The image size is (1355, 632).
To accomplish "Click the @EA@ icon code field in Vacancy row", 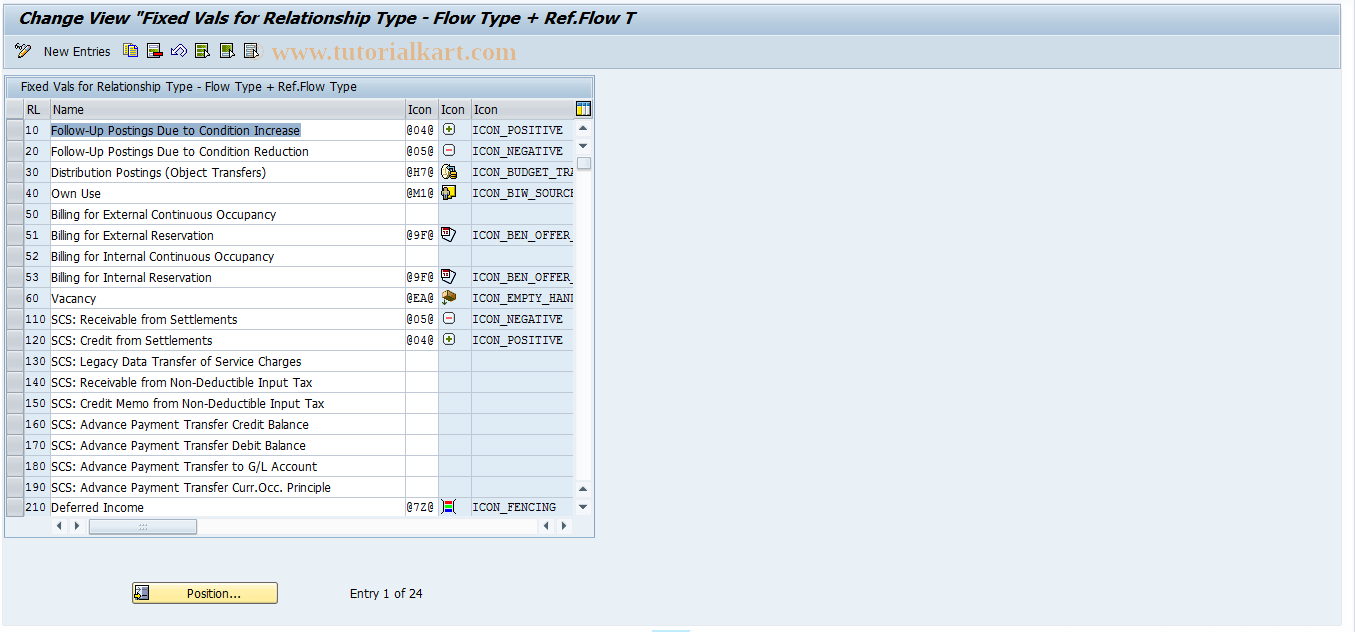I will point(421,298).
